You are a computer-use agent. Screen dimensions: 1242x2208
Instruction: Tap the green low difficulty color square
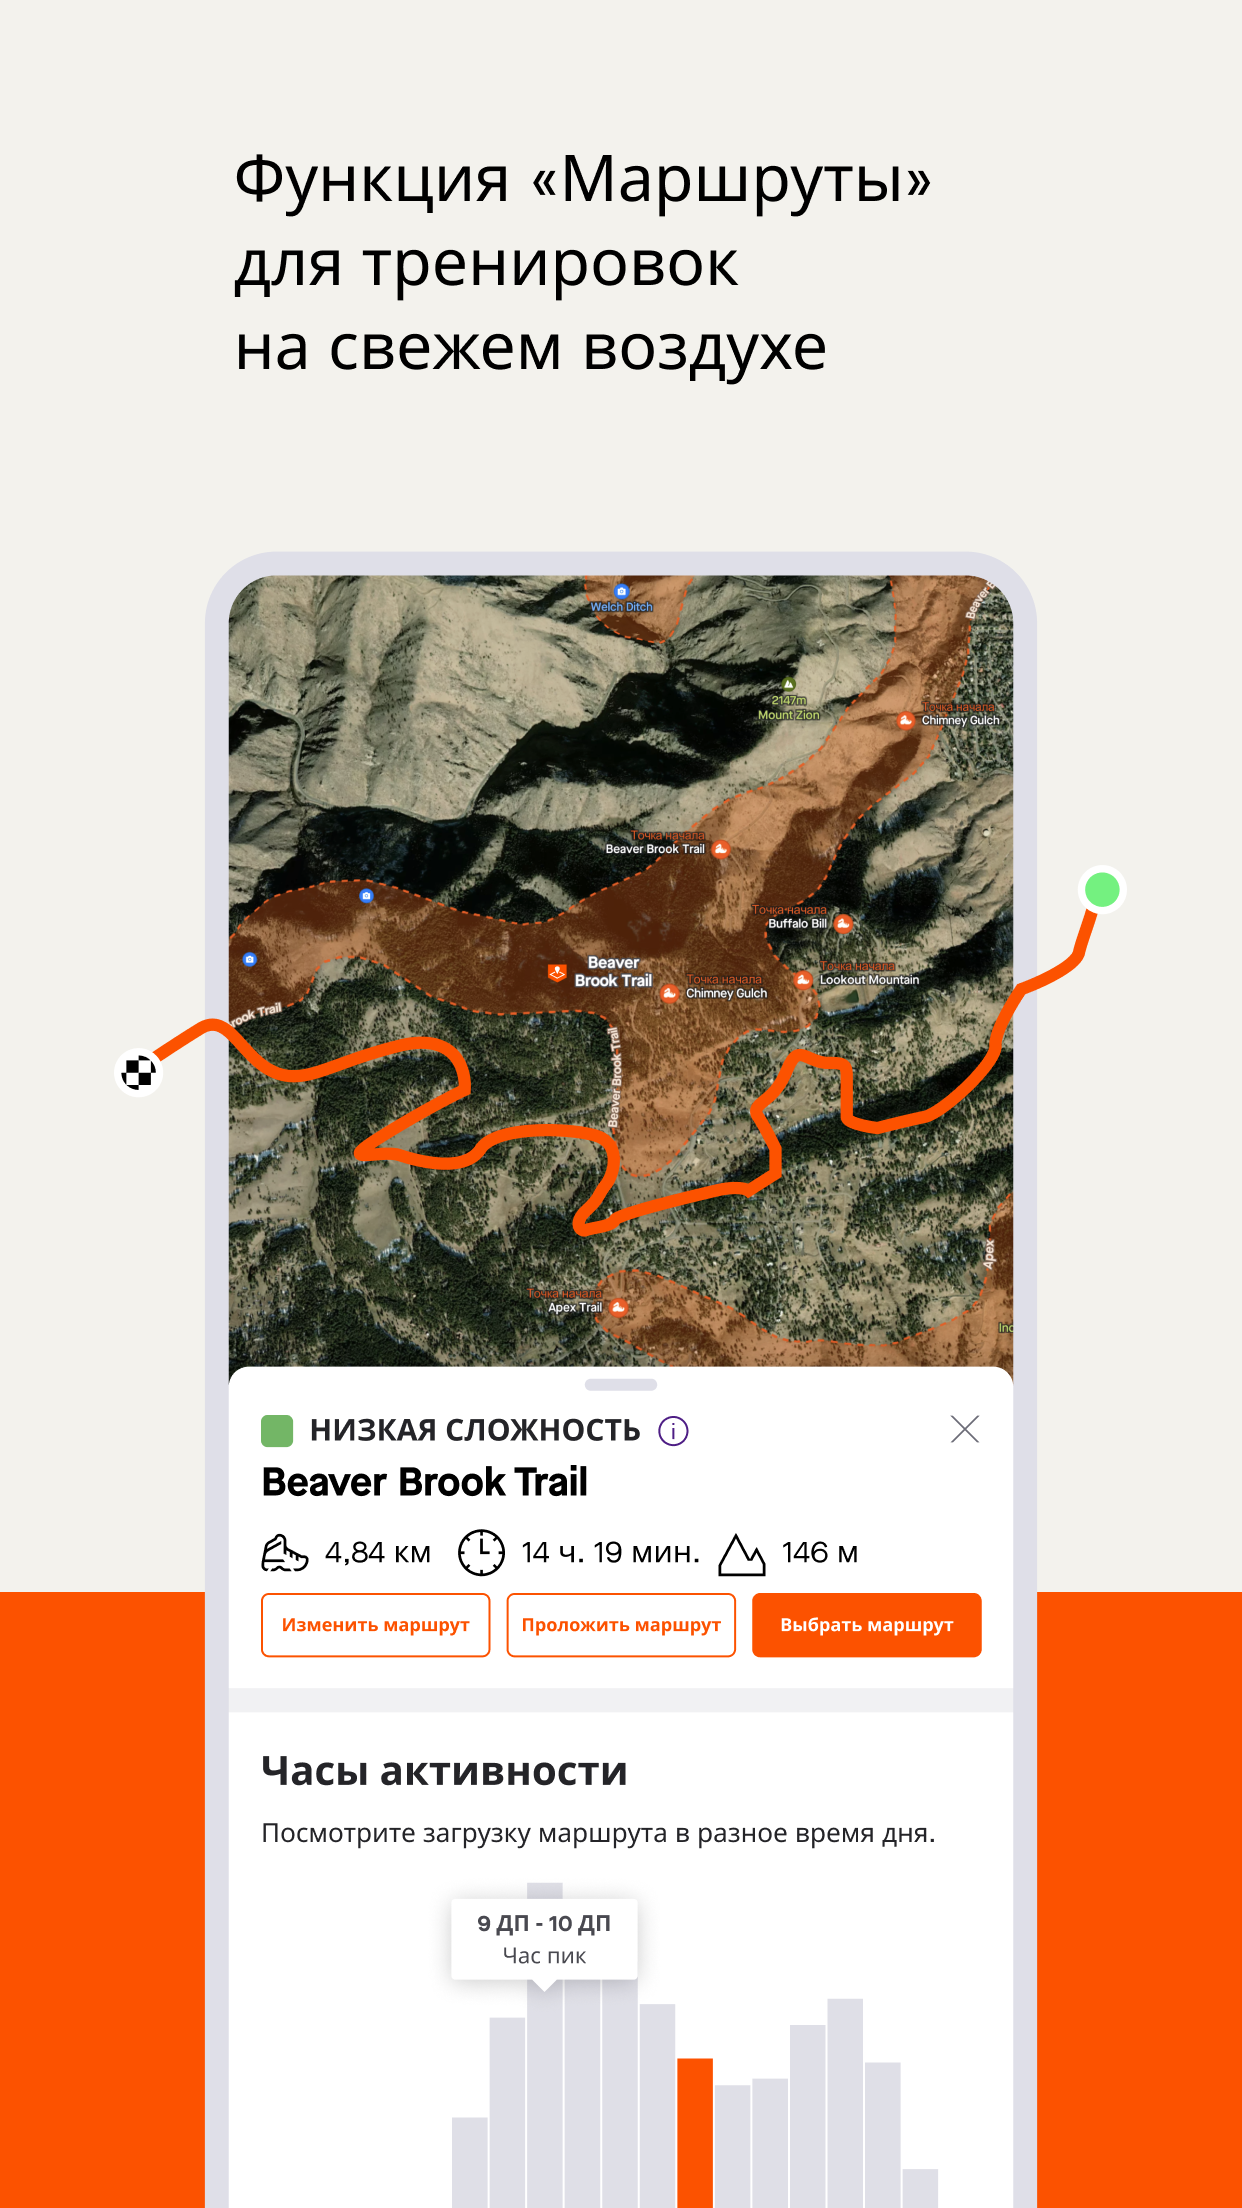point(277,1431)
